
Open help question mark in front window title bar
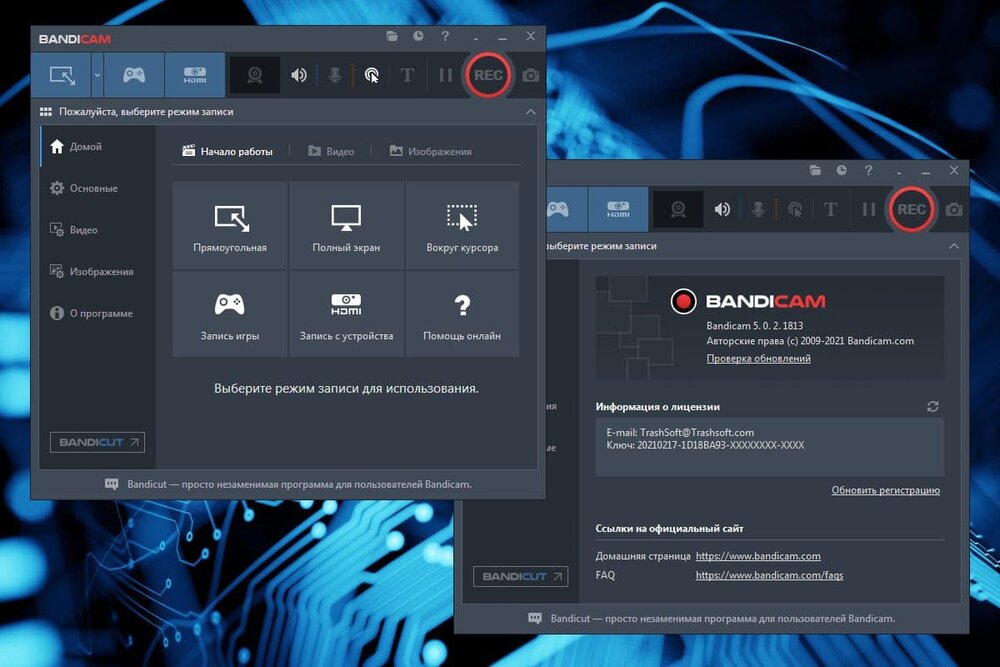(445, 36)
